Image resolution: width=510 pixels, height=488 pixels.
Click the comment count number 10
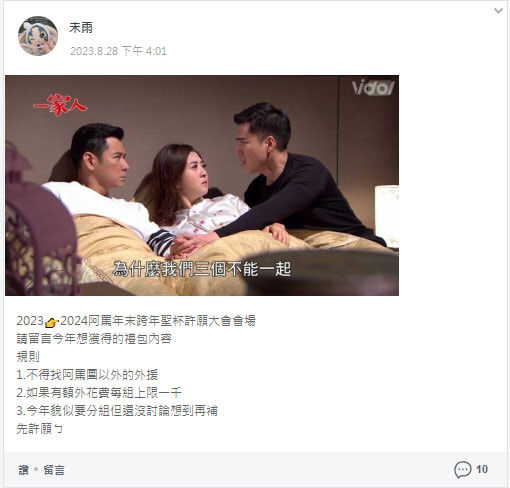pos(482,469)
